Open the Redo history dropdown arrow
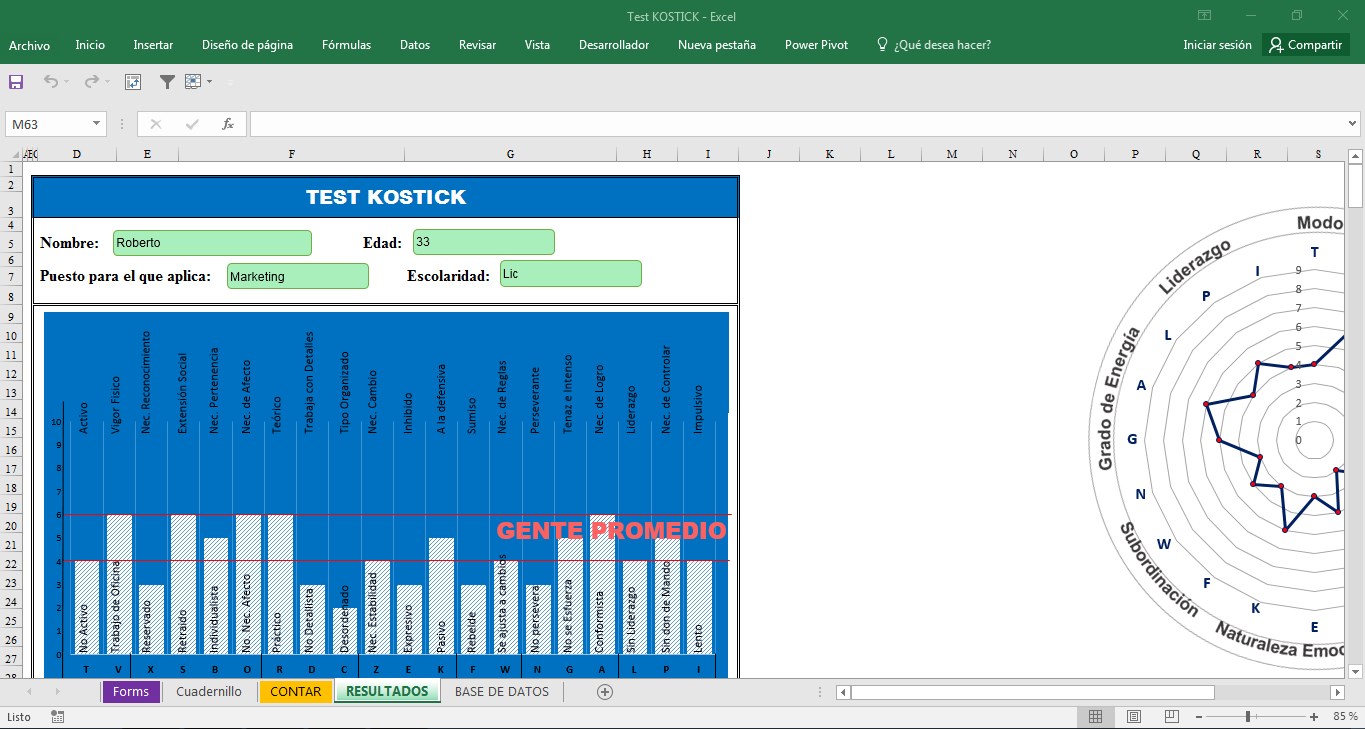 tap(107, 82)
